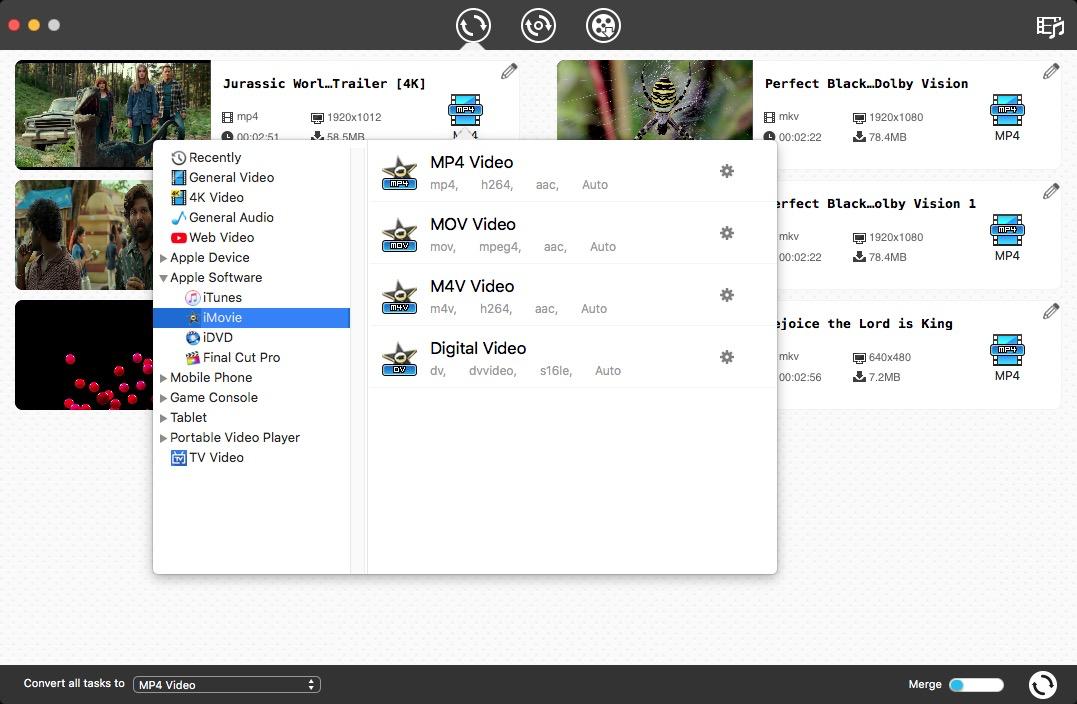Viewport: 1077px width, 704px height.
Task: Edit the Perfect Black Dolby Vision 1 task pencil
Action: pyautogui.click(x=1051, y=192)
